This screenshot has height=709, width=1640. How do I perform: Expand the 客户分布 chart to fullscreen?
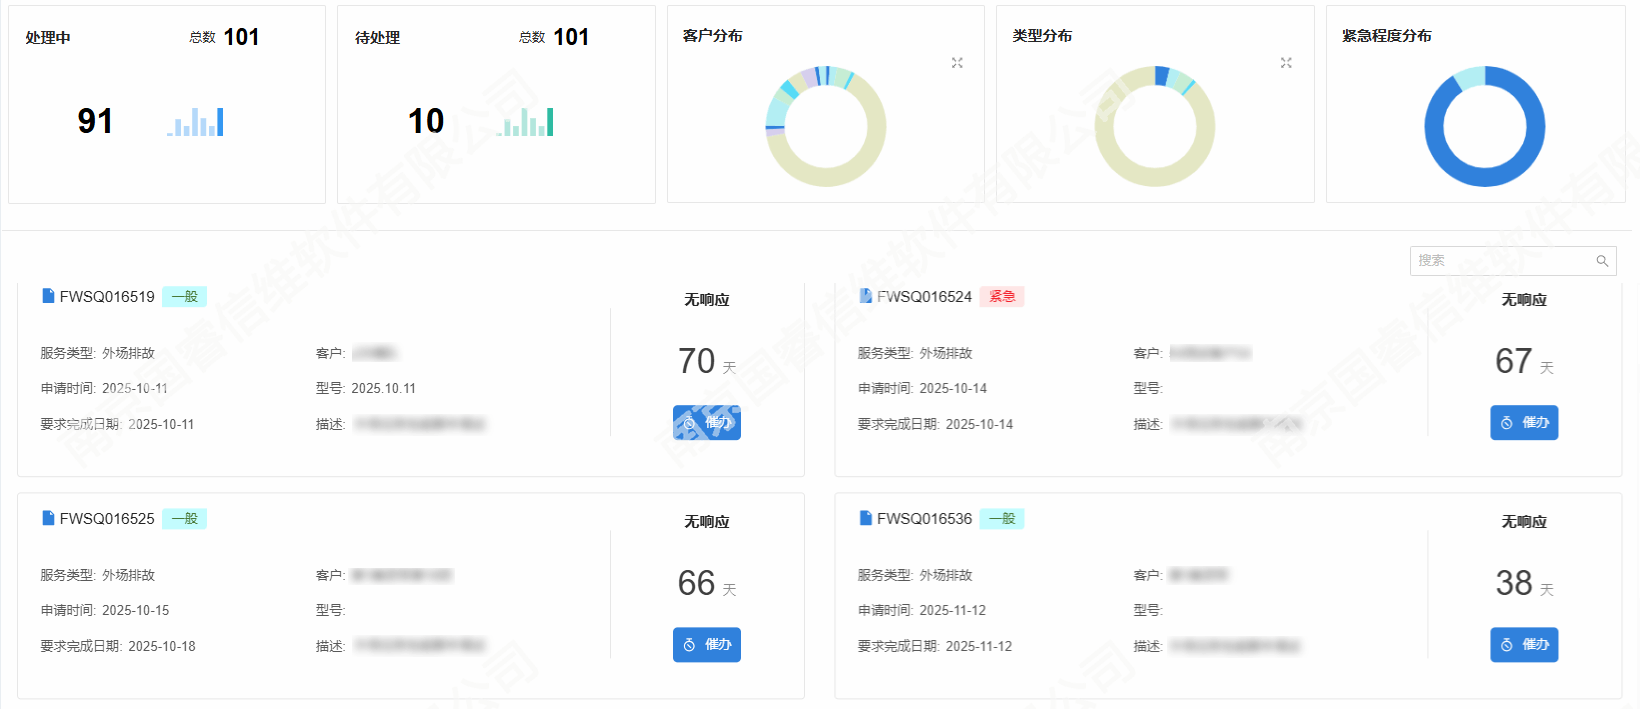(x=957, y=63)
